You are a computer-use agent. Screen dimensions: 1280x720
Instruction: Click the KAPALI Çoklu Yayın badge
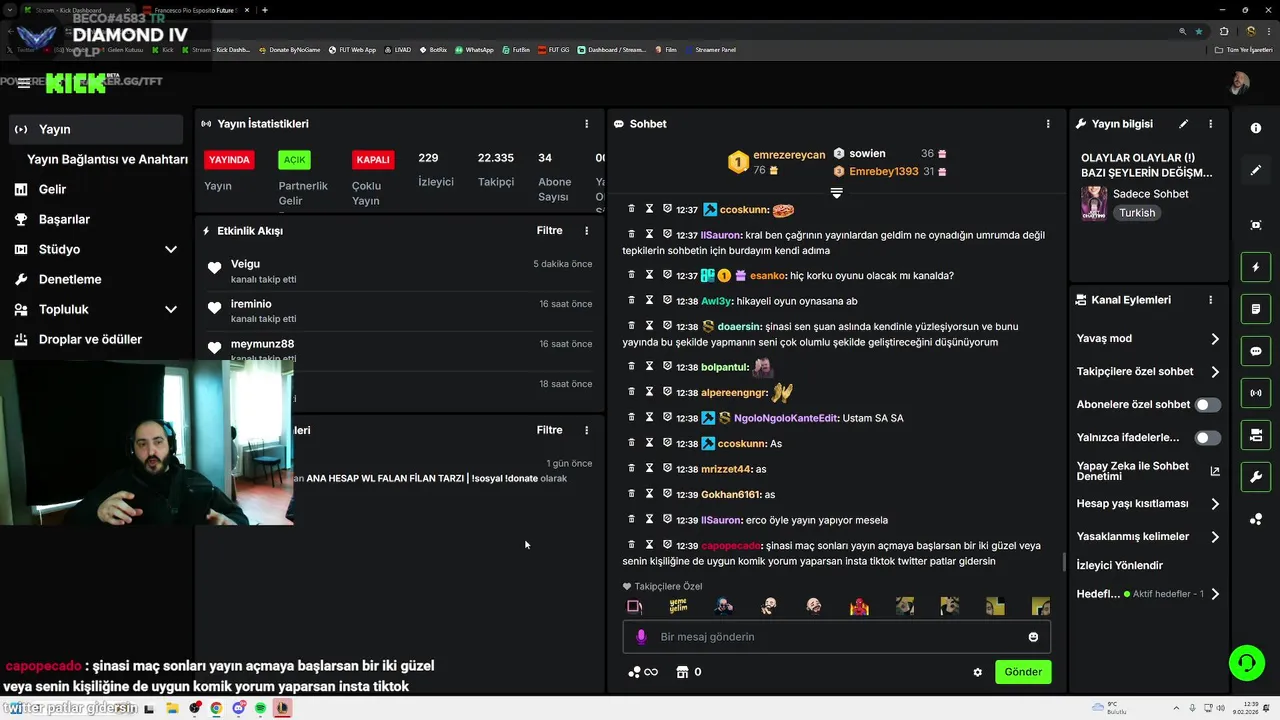click(373, 160)
